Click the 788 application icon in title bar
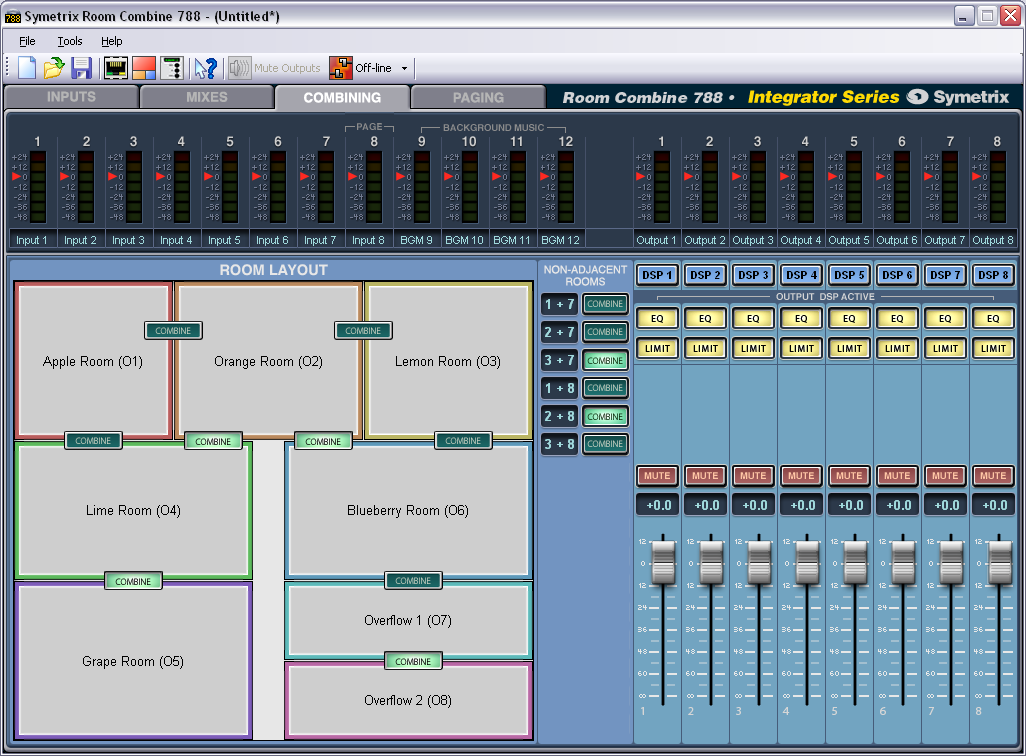The height and width of the screenshot is (756, 1026). [x=12, y=16]
